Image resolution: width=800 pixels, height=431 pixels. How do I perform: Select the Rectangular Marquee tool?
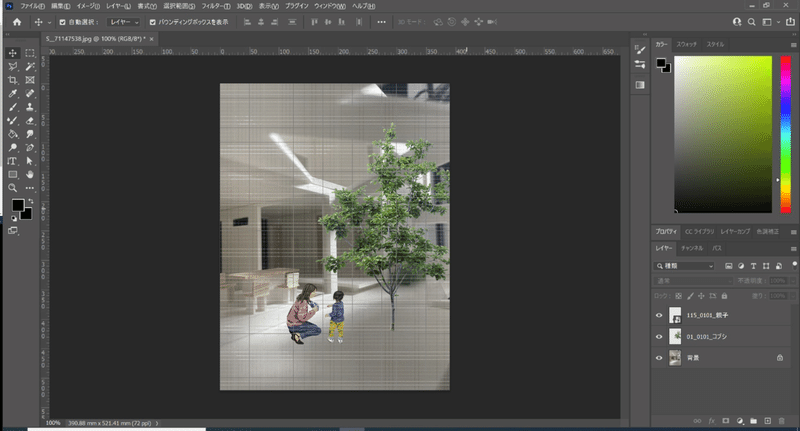click(x=30, y=53)
